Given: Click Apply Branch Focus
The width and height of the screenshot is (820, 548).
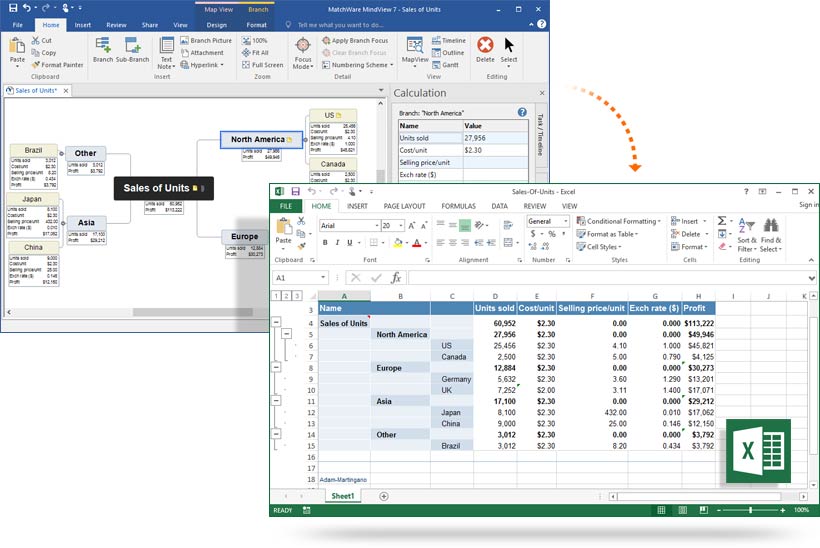Looking at the screenshot, I should (355, 40).
